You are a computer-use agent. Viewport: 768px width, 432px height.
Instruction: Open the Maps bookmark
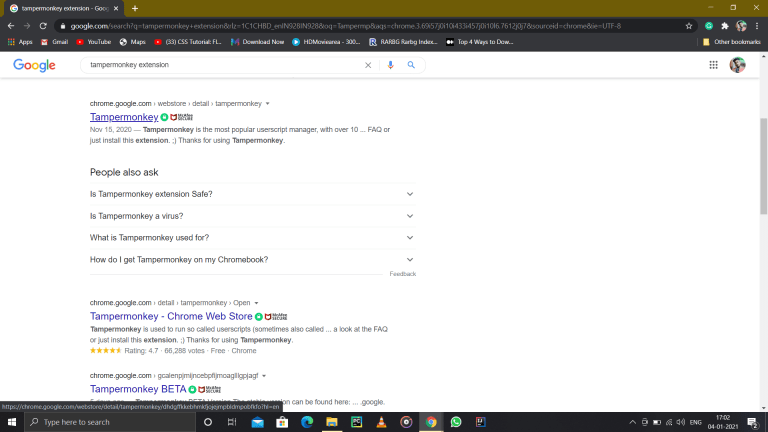click(x=133, y=42)
